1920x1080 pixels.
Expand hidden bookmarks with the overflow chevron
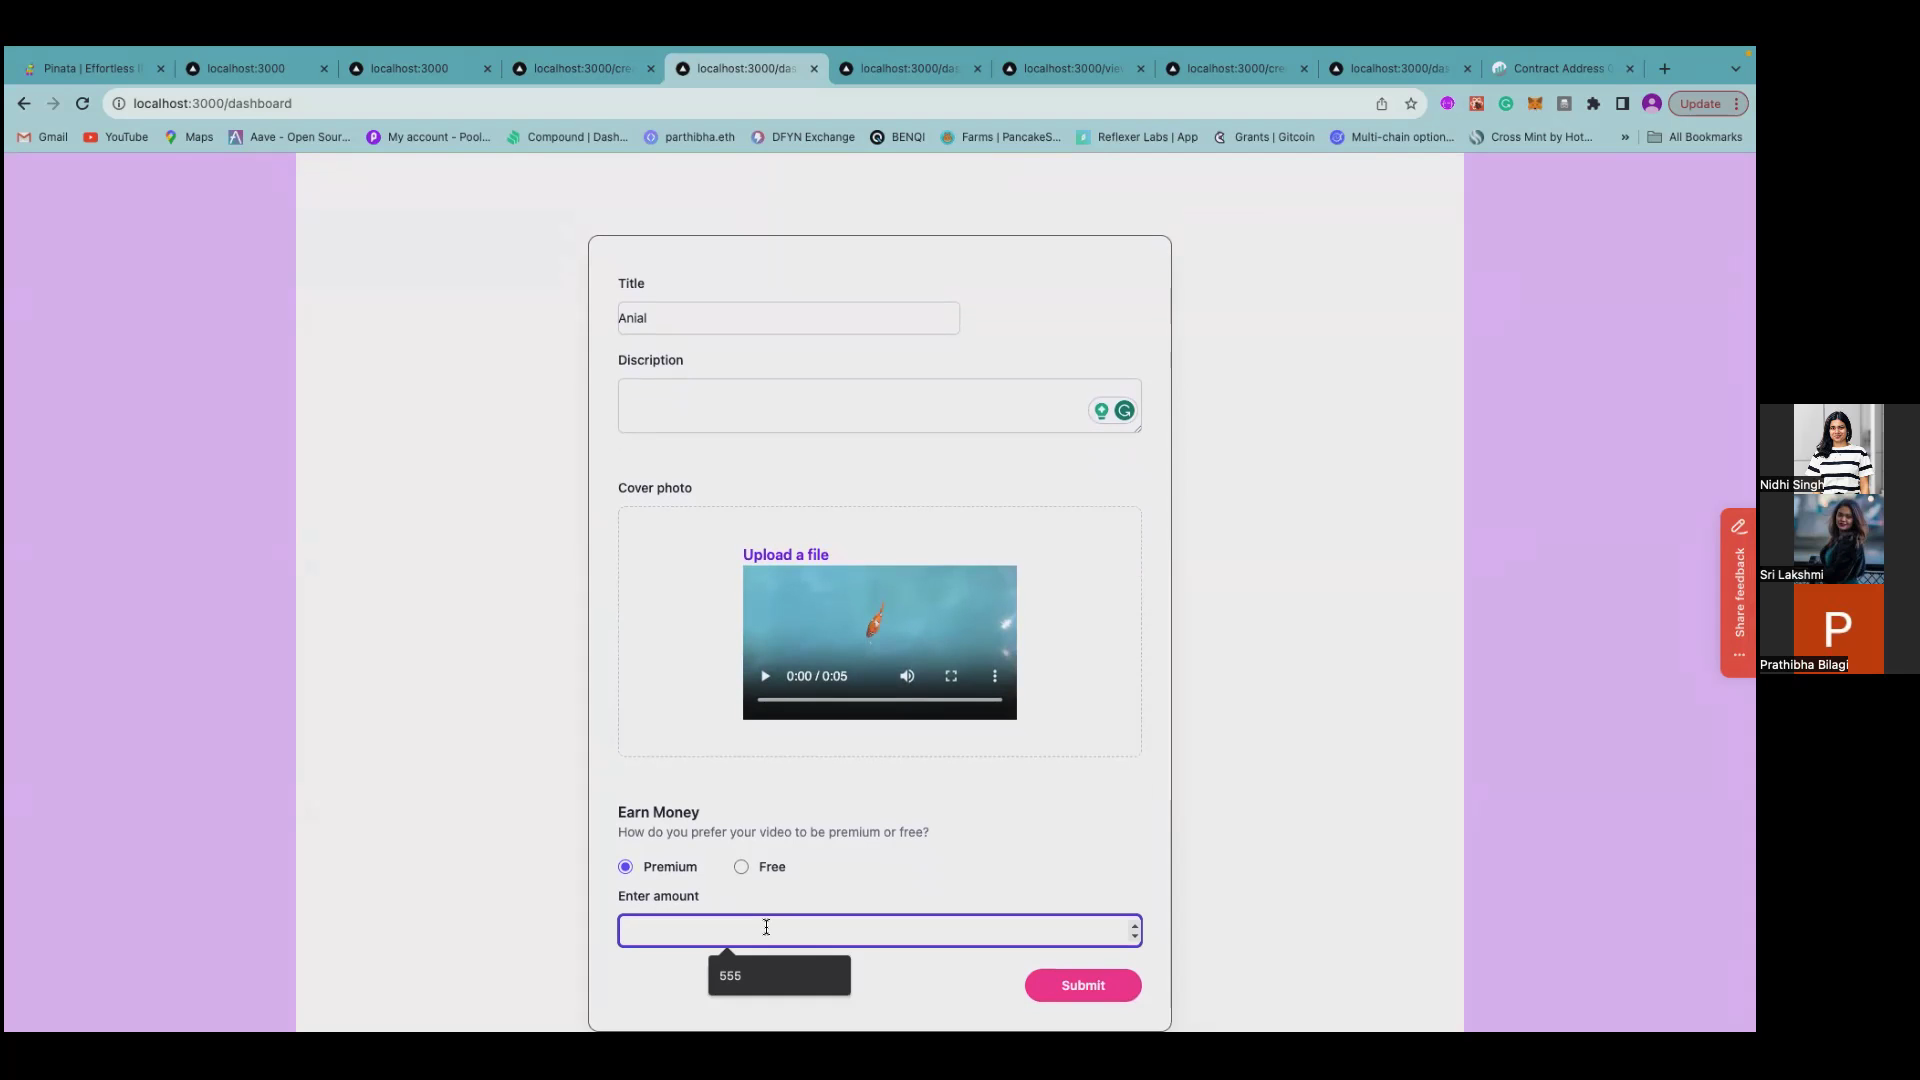click(1626, 137)
